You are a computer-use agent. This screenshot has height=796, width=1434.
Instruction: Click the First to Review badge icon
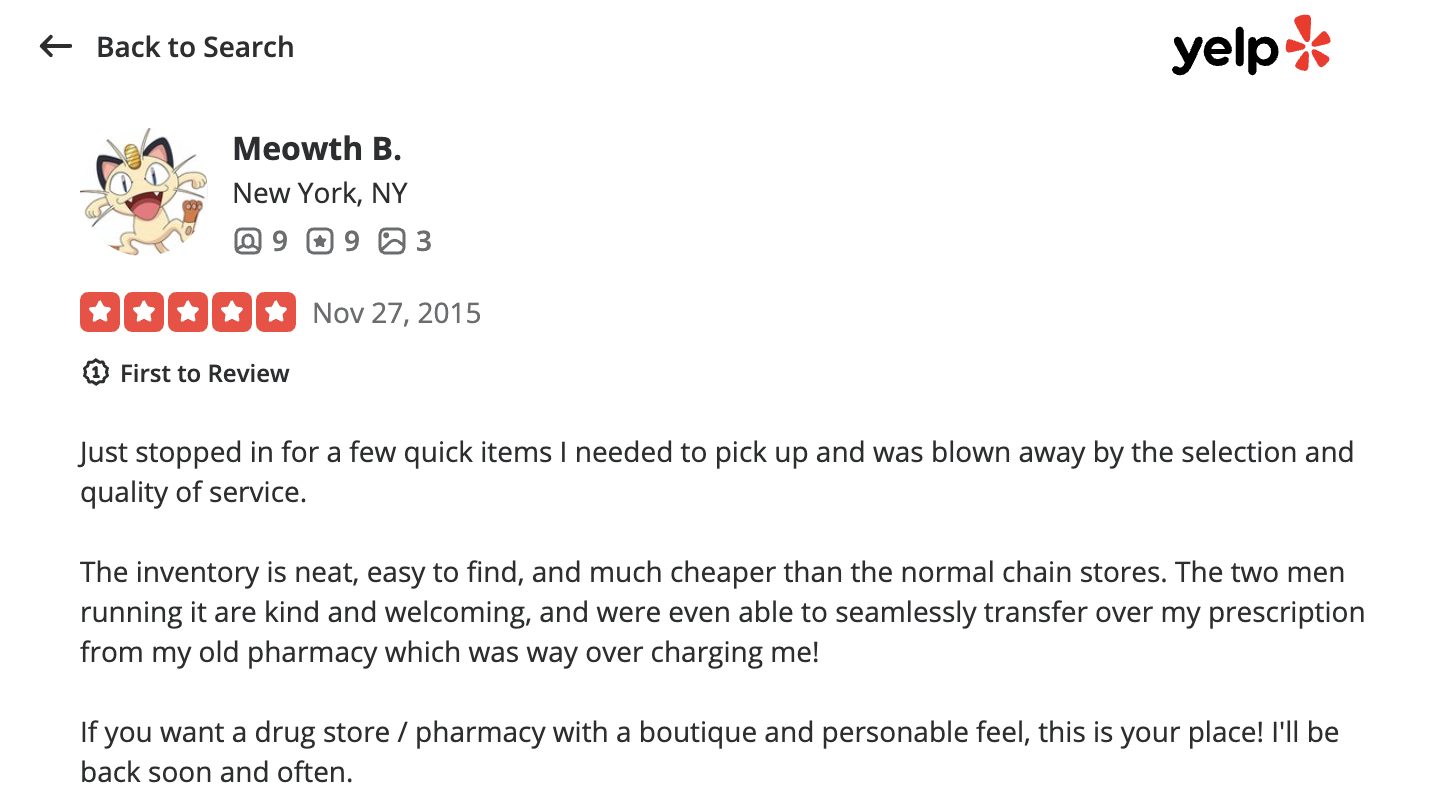pyautogui.click(x=95, y=373)
